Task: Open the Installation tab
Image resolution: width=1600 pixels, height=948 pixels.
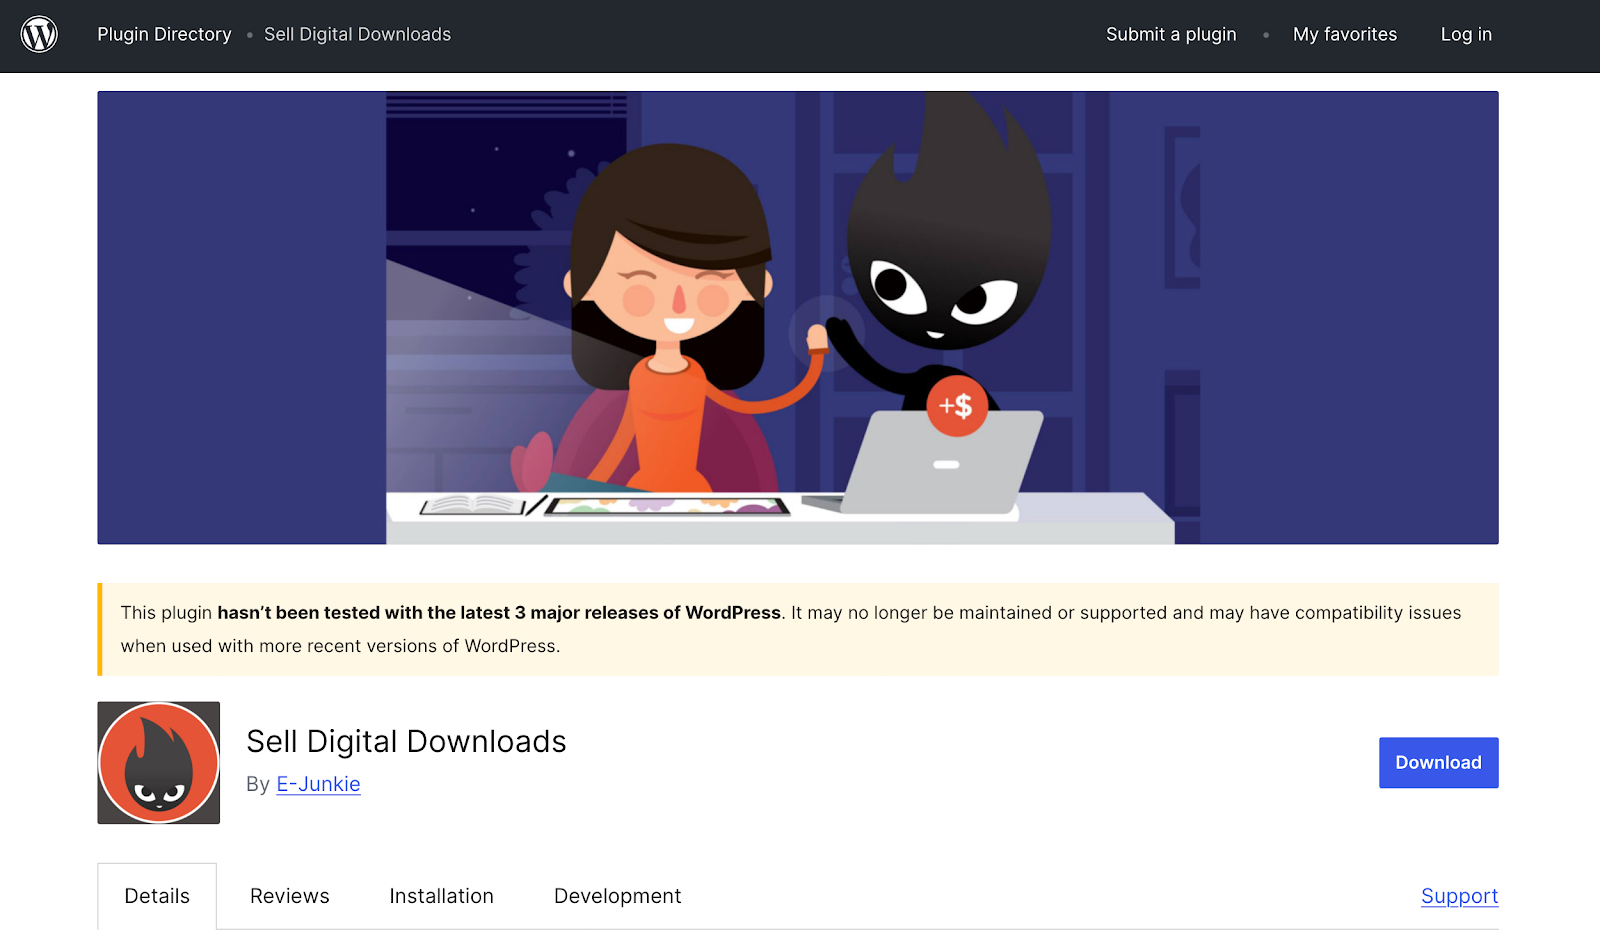Action: (441, 895)
